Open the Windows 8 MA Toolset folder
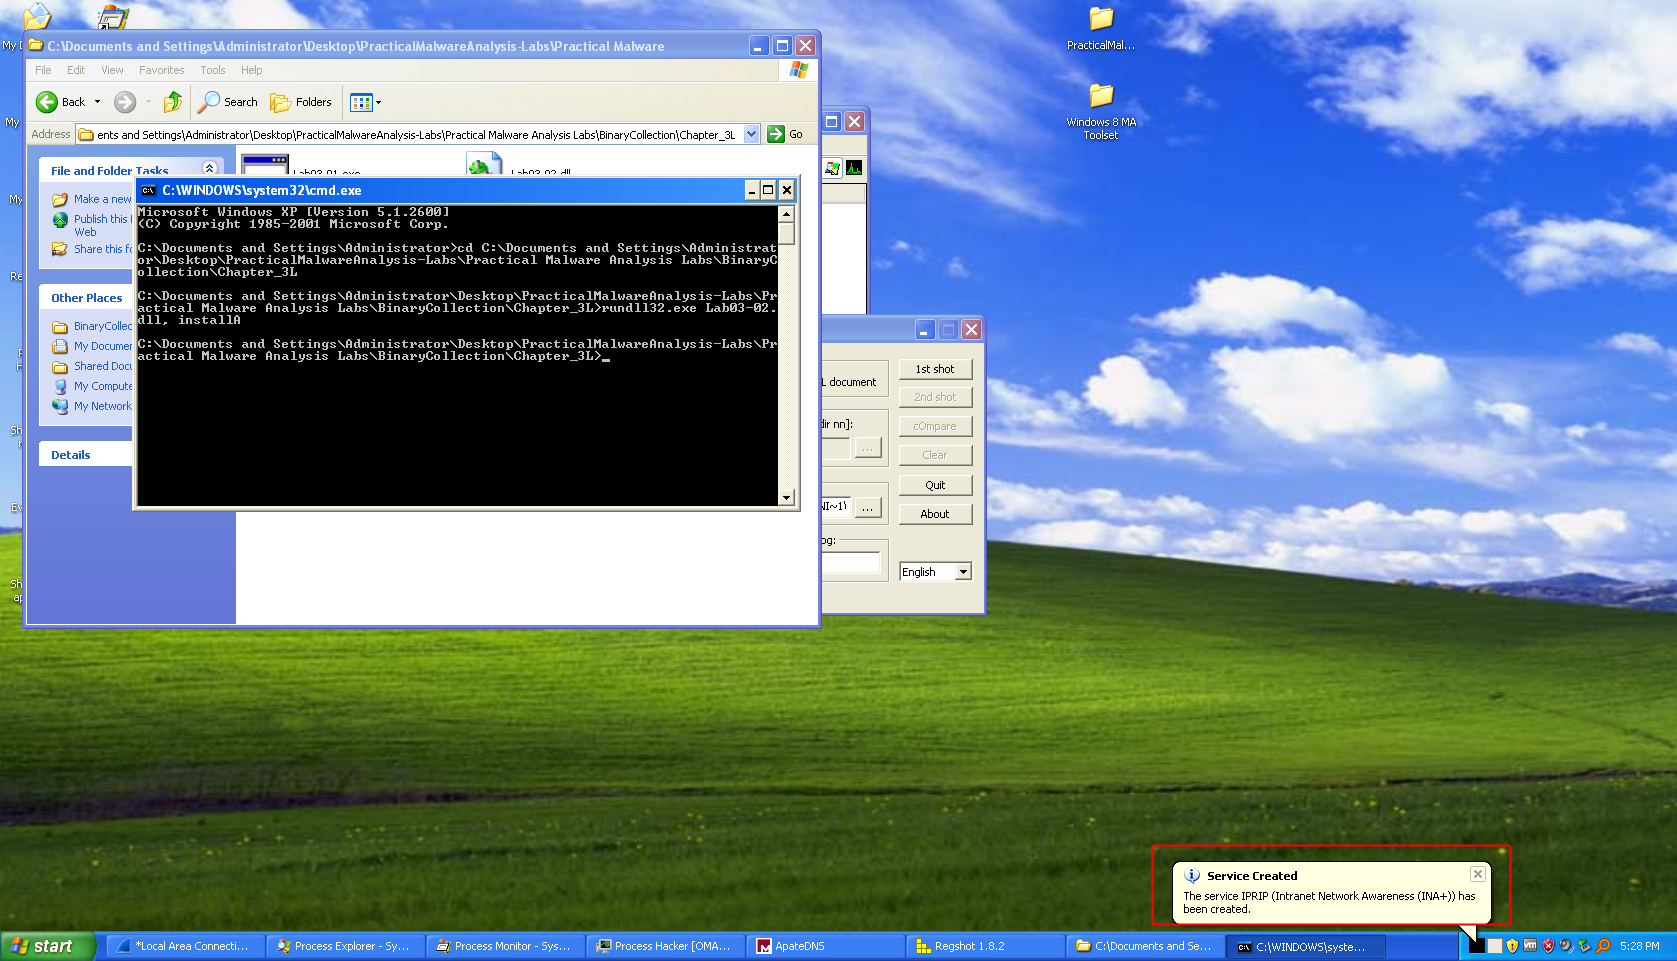1677x961 pixels. click(x=1101, y=97)
